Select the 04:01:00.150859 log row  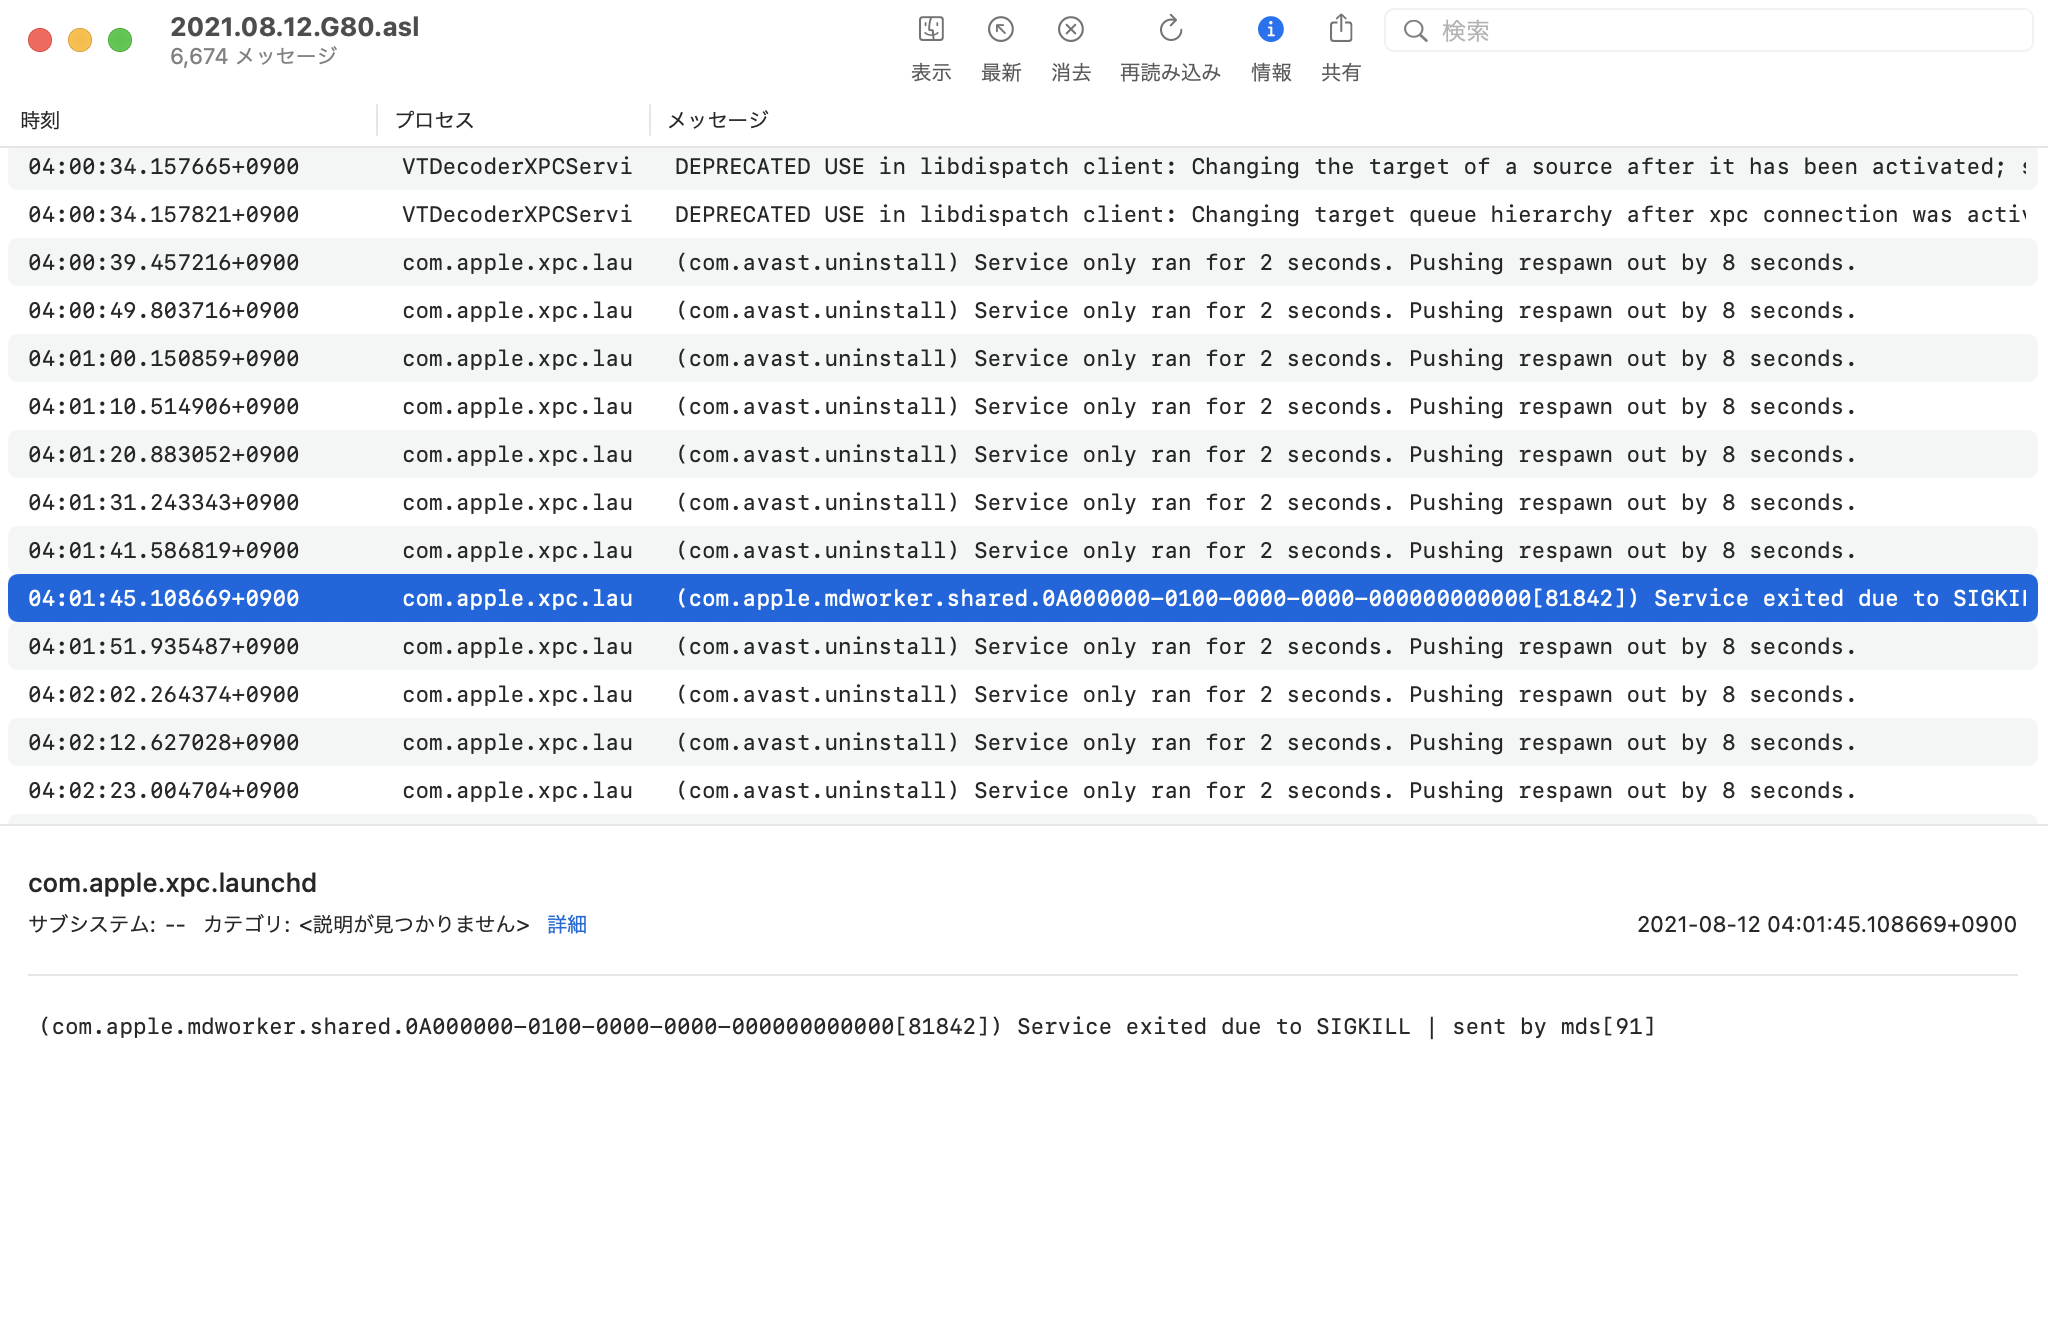pos(1022,358)
